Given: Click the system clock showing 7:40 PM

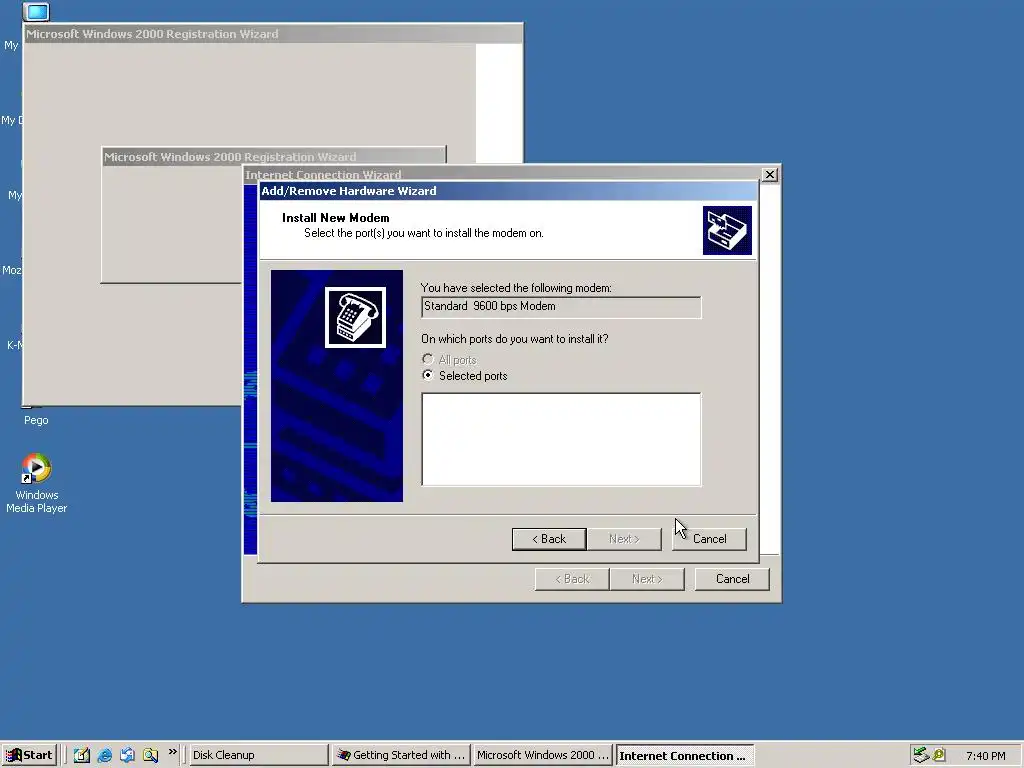Looking at the screenshot, I should [985, 756].
